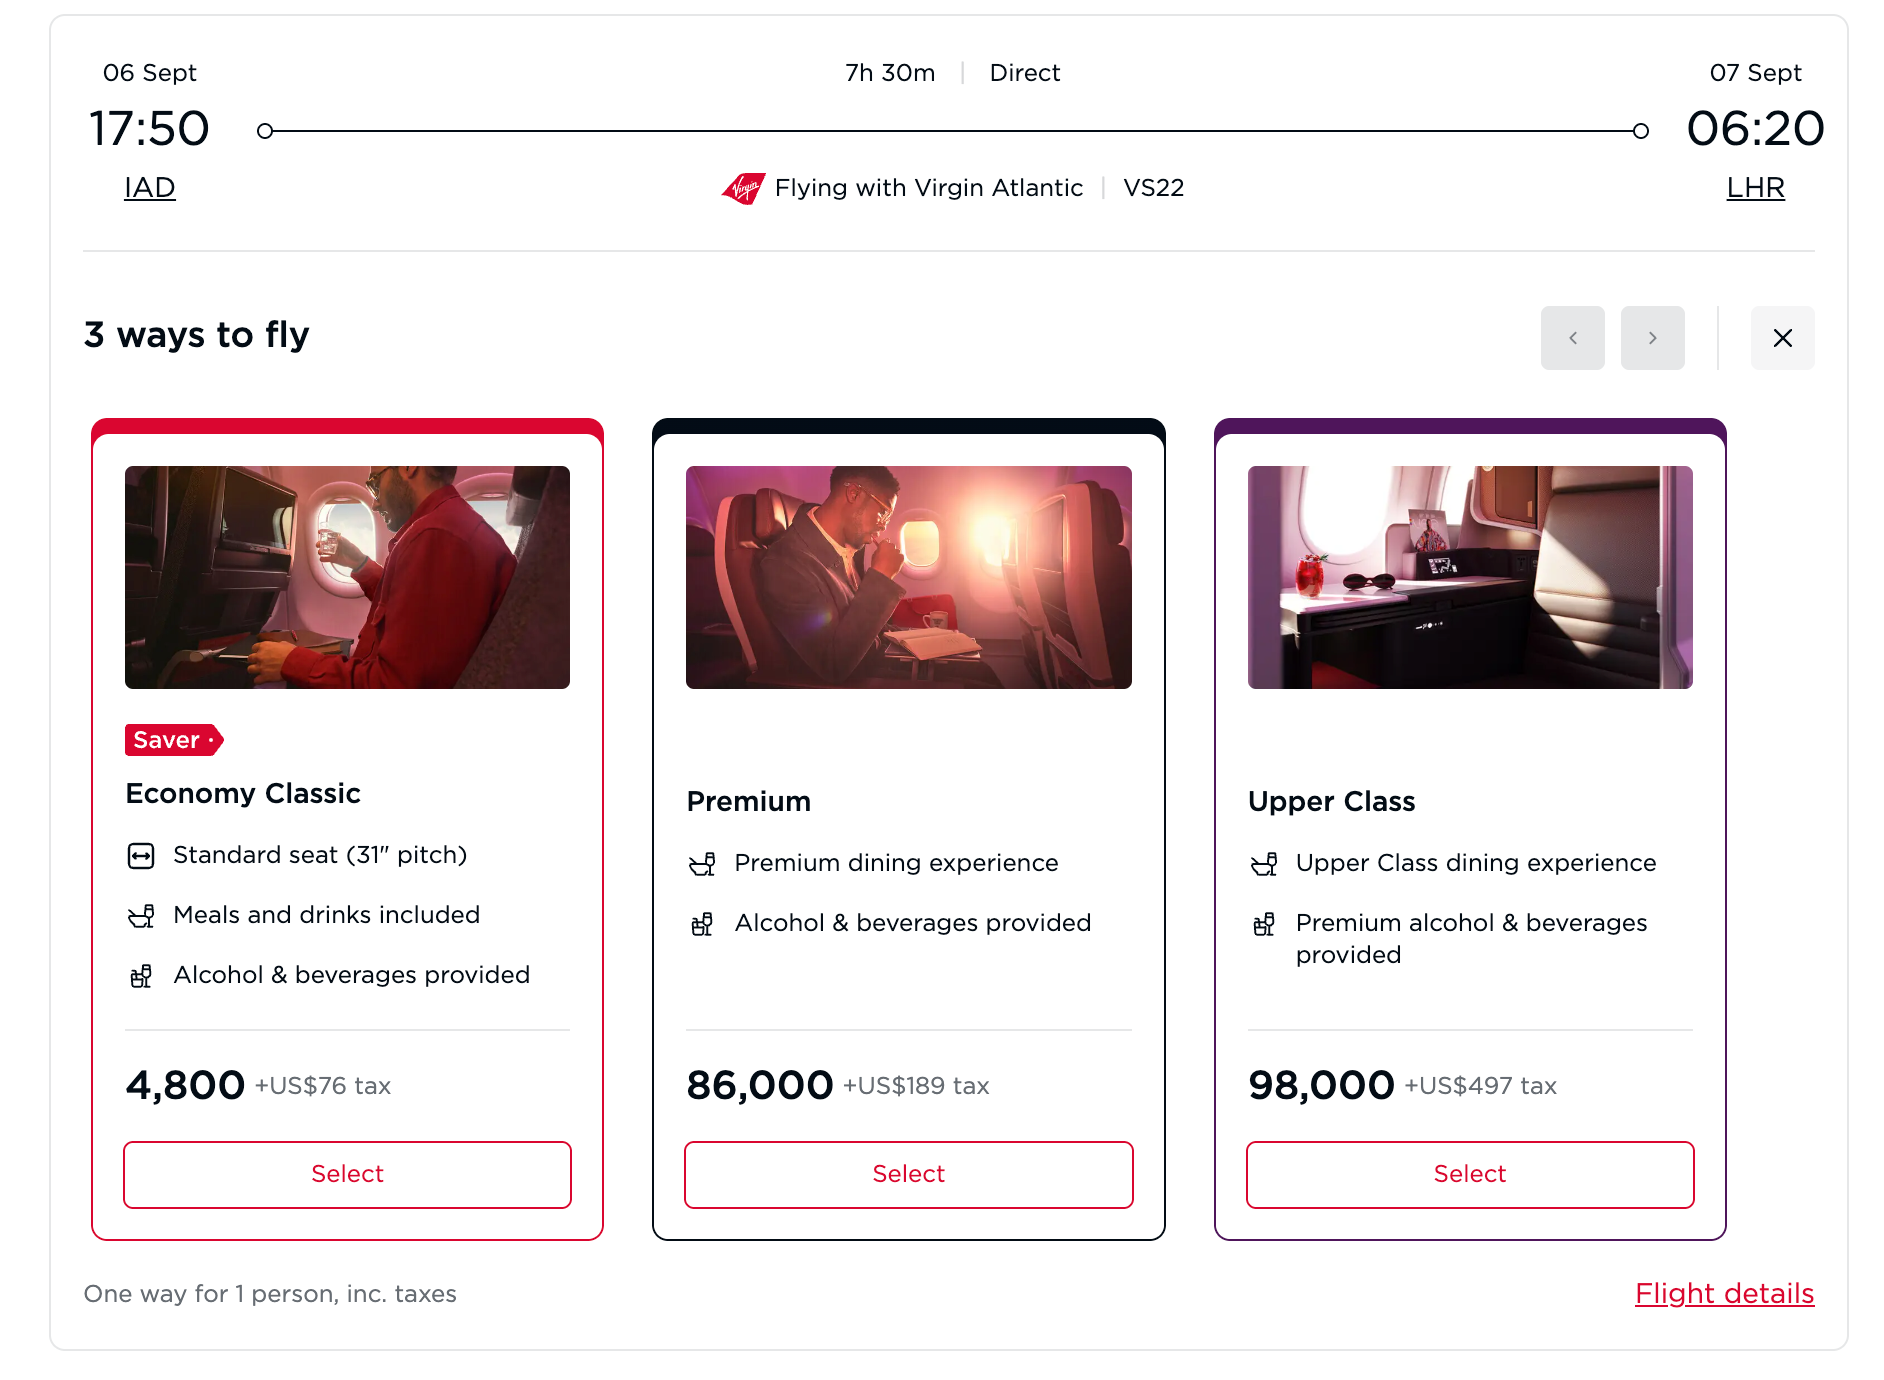Select the Economy Classic fare
The image size is (1884, 1380).
point(347,1174)
